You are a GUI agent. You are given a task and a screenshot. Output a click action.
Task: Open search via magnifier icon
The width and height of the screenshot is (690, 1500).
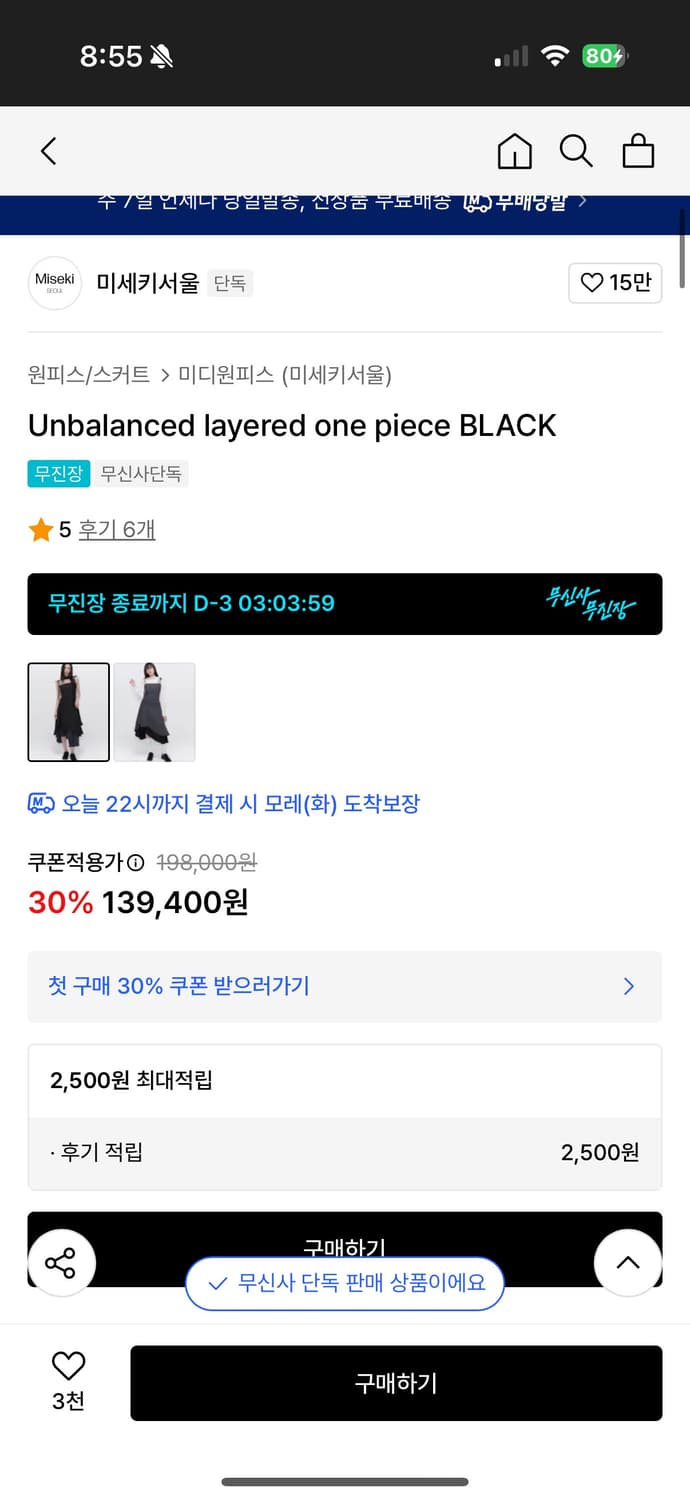click(576, 151)
